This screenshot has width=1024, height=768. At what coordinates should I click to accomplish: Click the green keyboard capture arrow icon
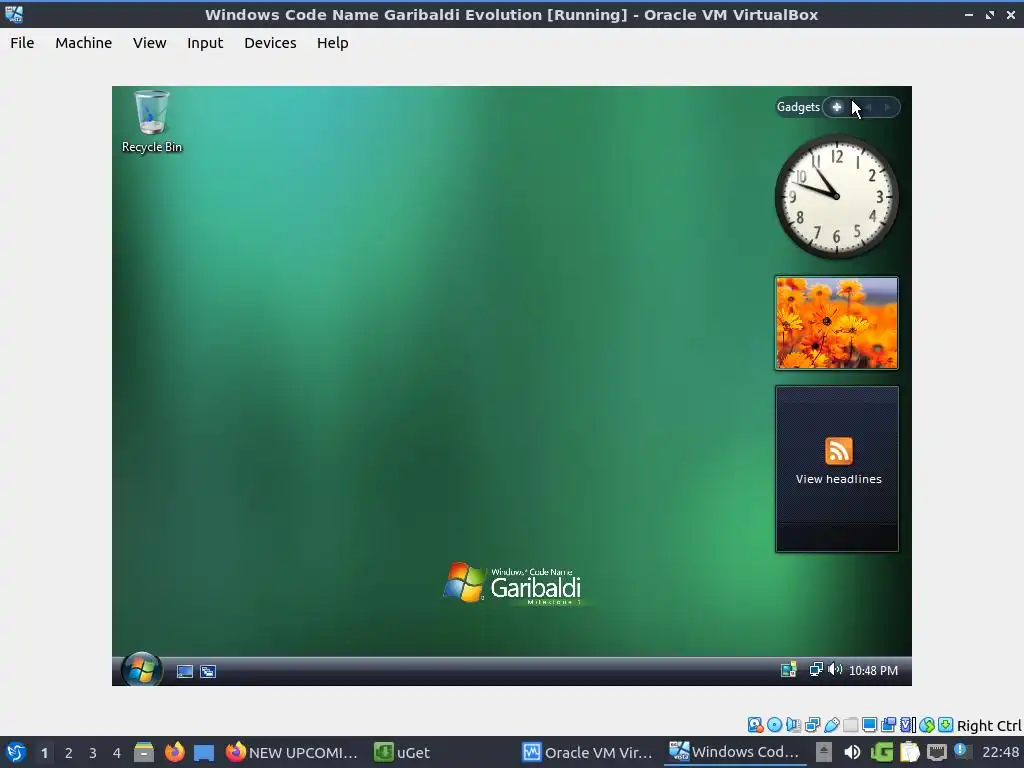pyautogui.click(x=946, y=725)
